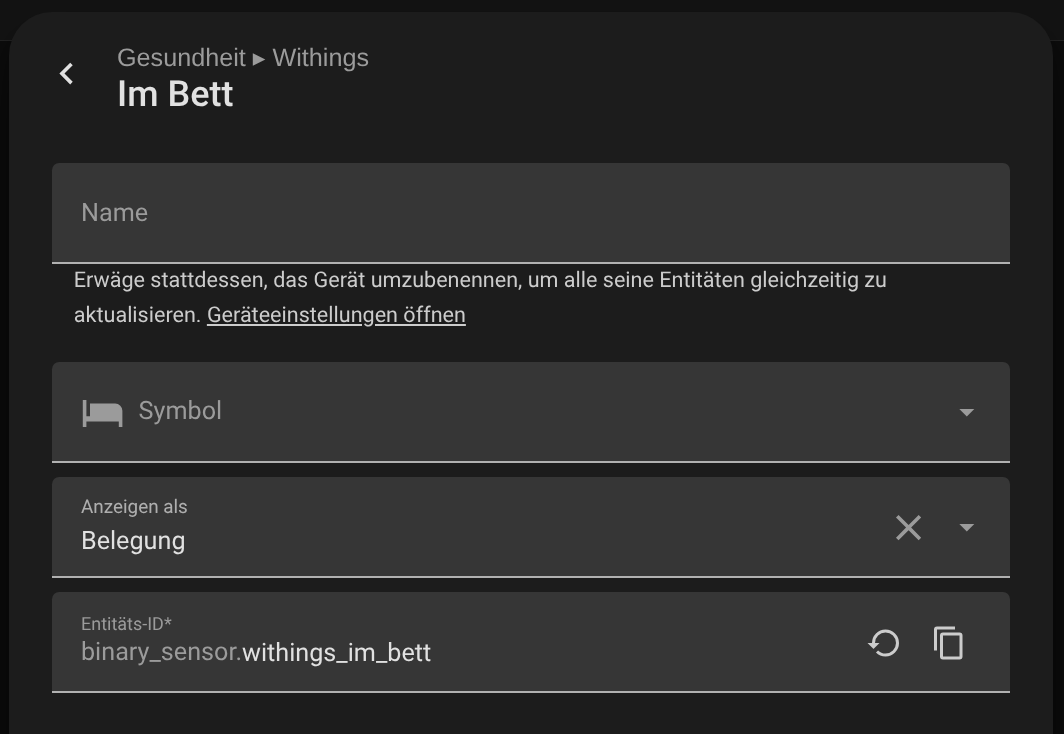Screen dimensions: 1064x734
Task: Expand the Symbol picker dropdown arrow
Action: point(966,412)
